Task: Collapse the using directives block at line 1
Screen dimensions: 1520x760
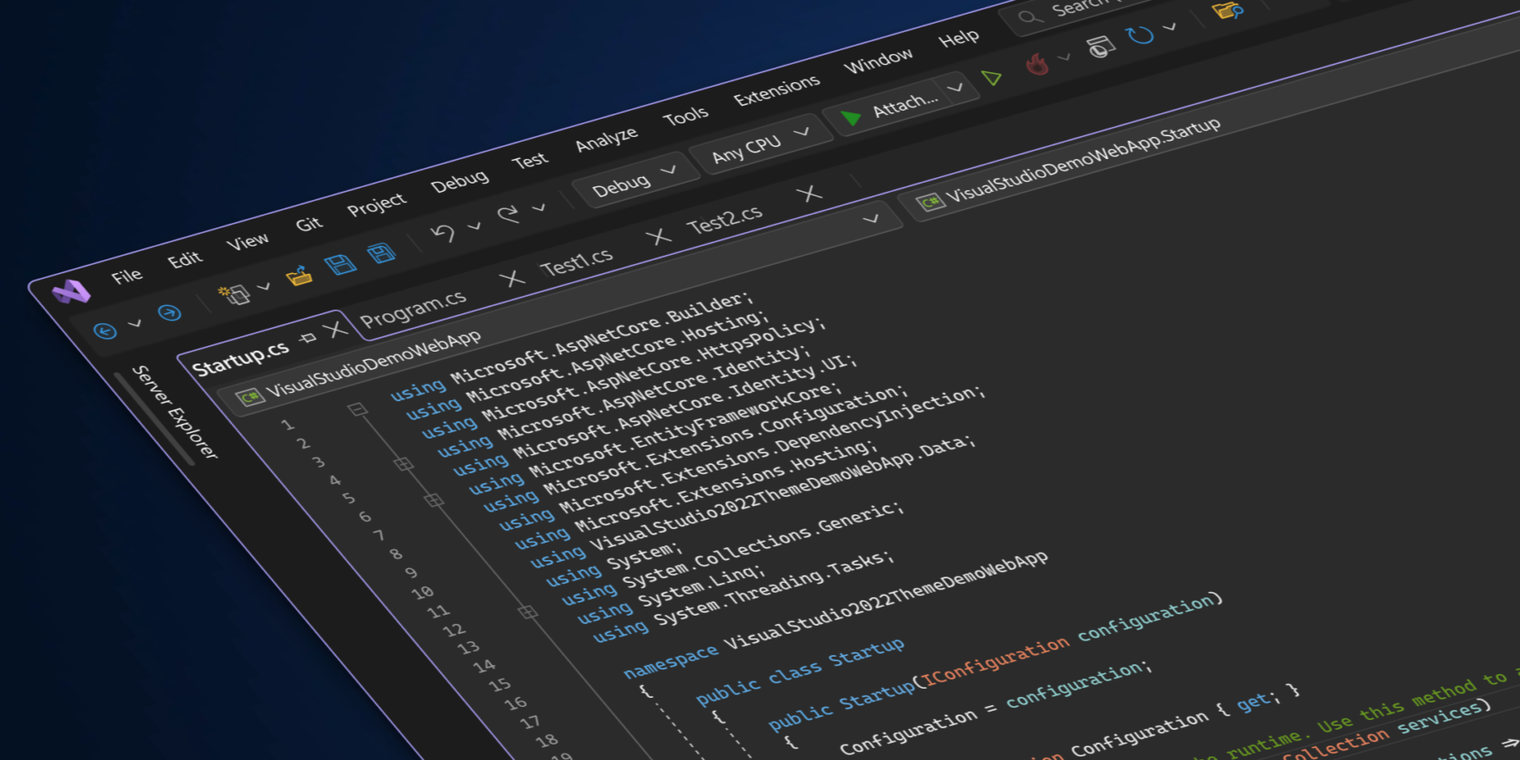Action: (x=357, y=409)
